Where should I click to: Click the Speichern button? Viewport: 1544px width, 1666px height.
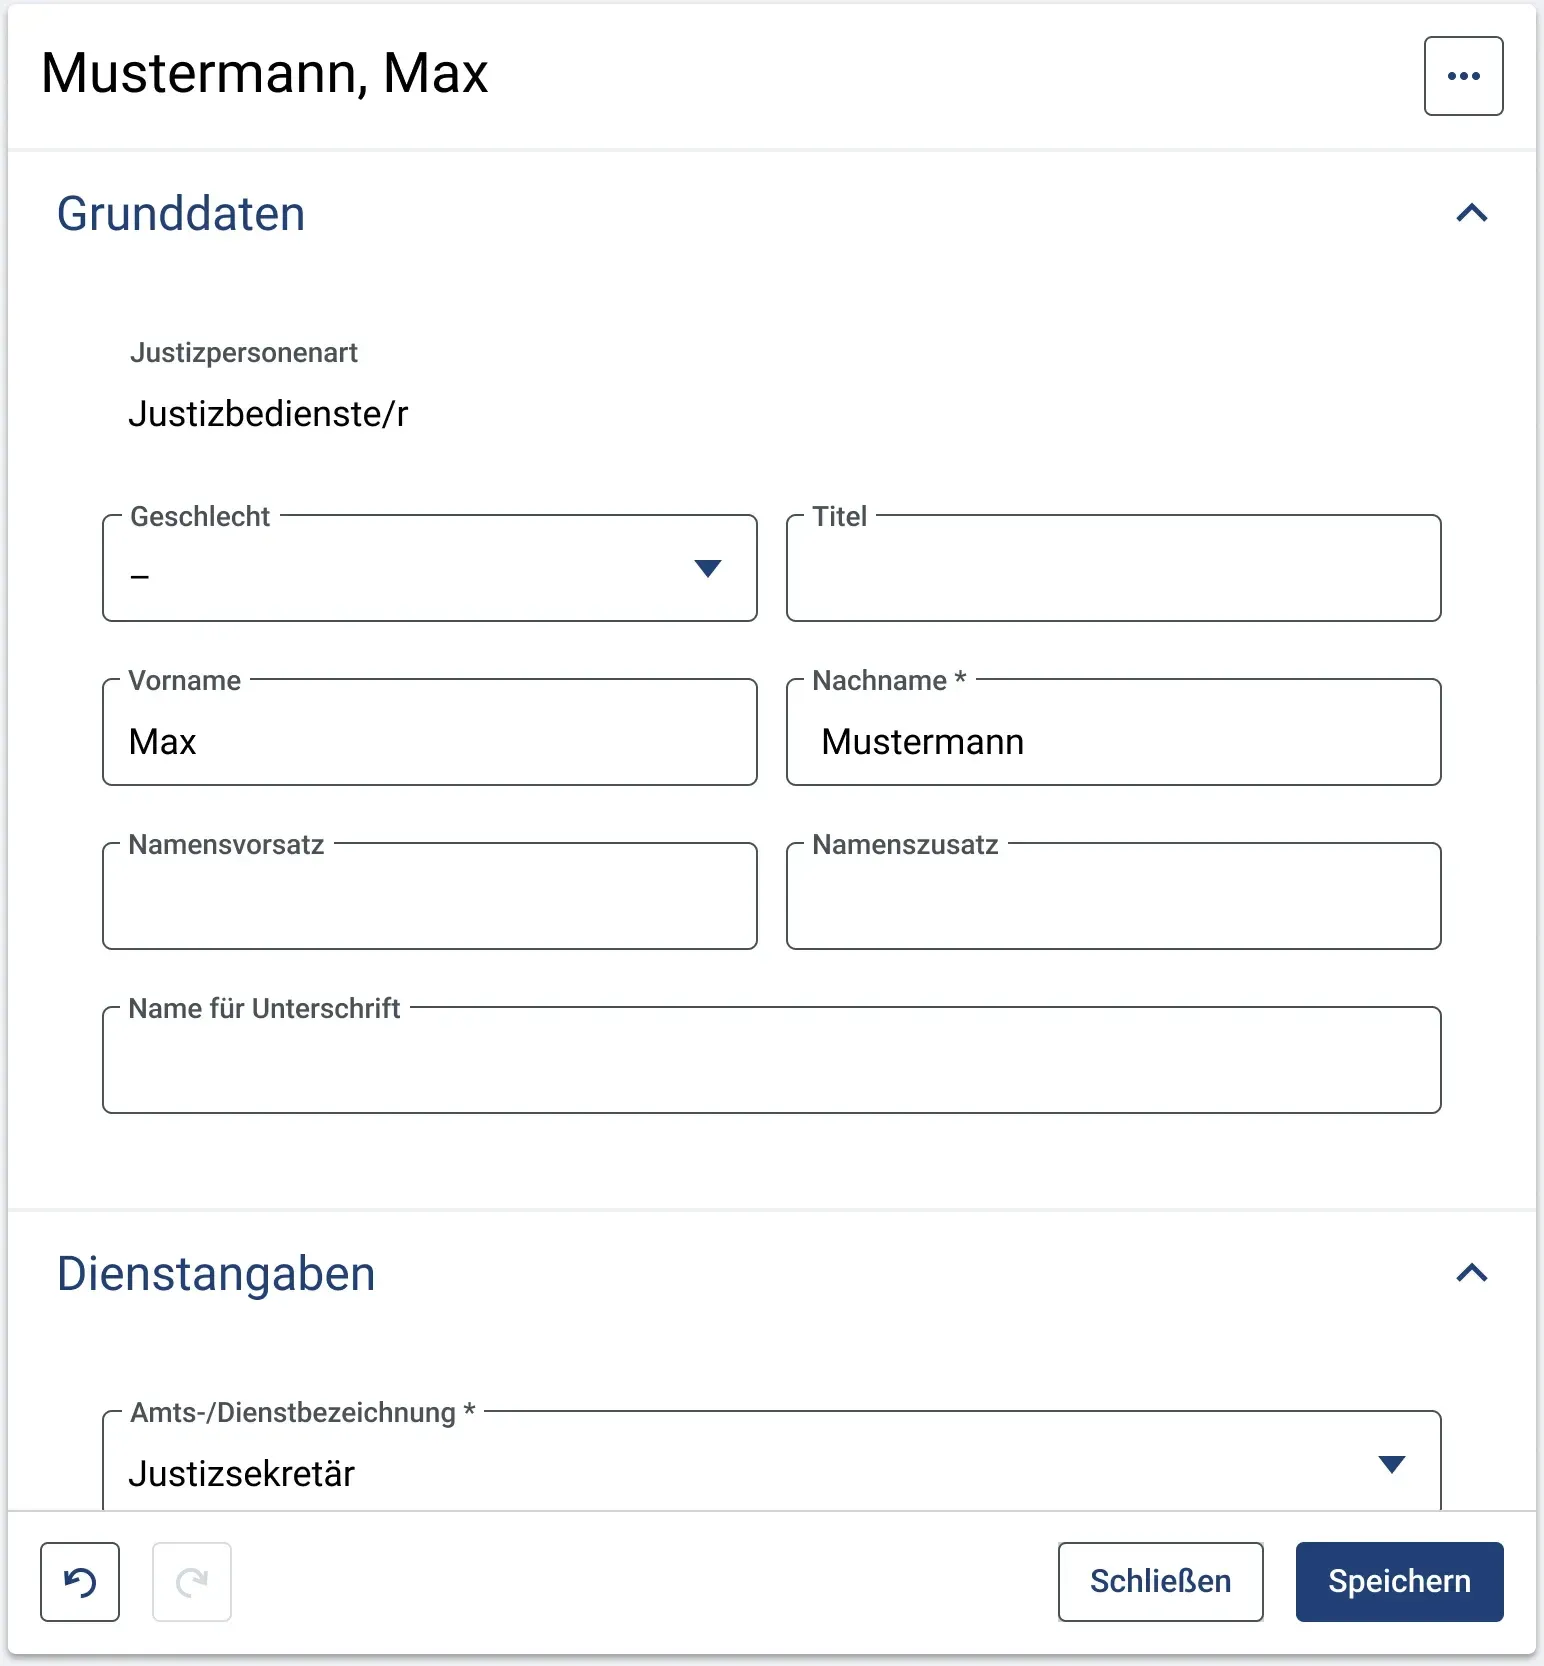click(1399, 1581)
